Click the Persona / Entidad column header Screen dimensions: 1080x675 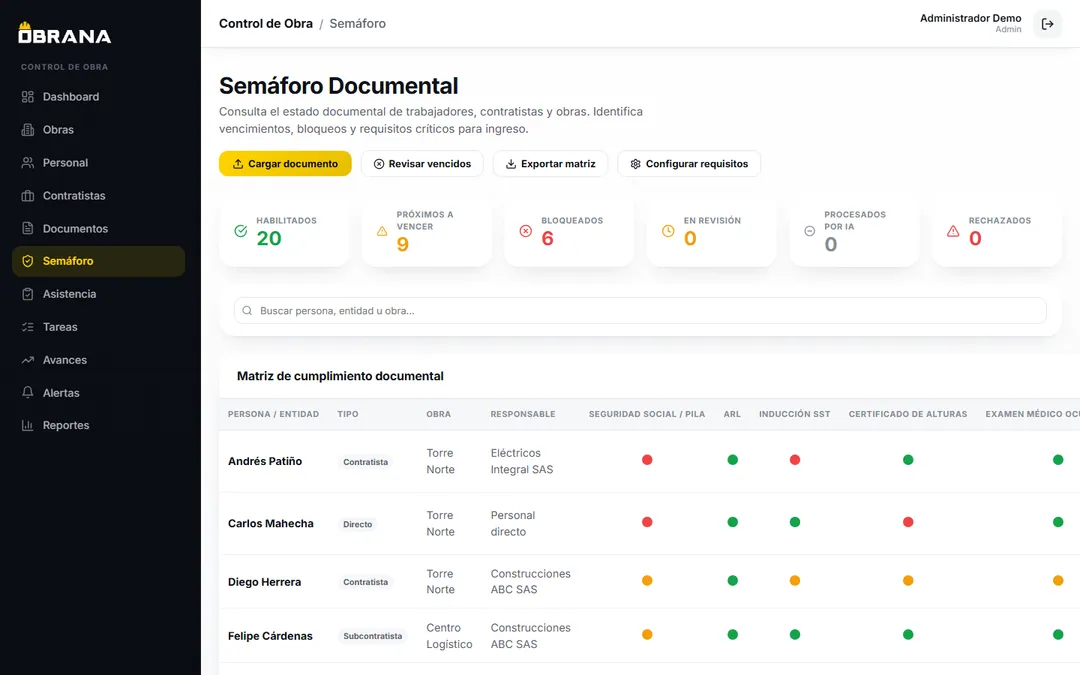coord(273,414)
